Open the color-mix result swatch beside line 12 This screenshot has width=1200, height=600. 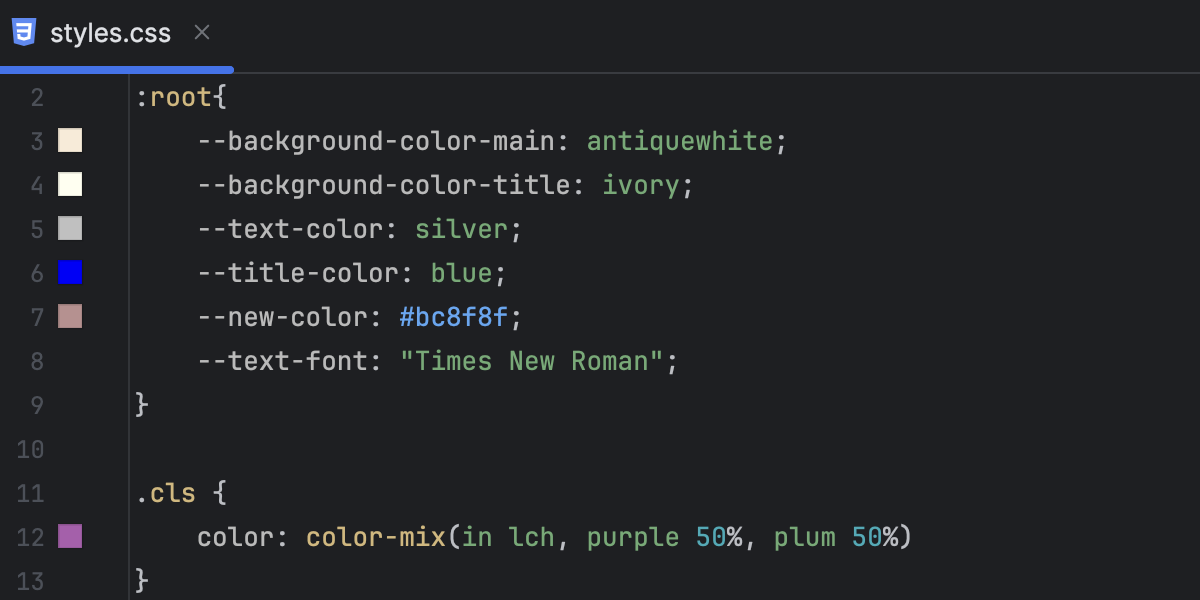(x=70, y=537)
